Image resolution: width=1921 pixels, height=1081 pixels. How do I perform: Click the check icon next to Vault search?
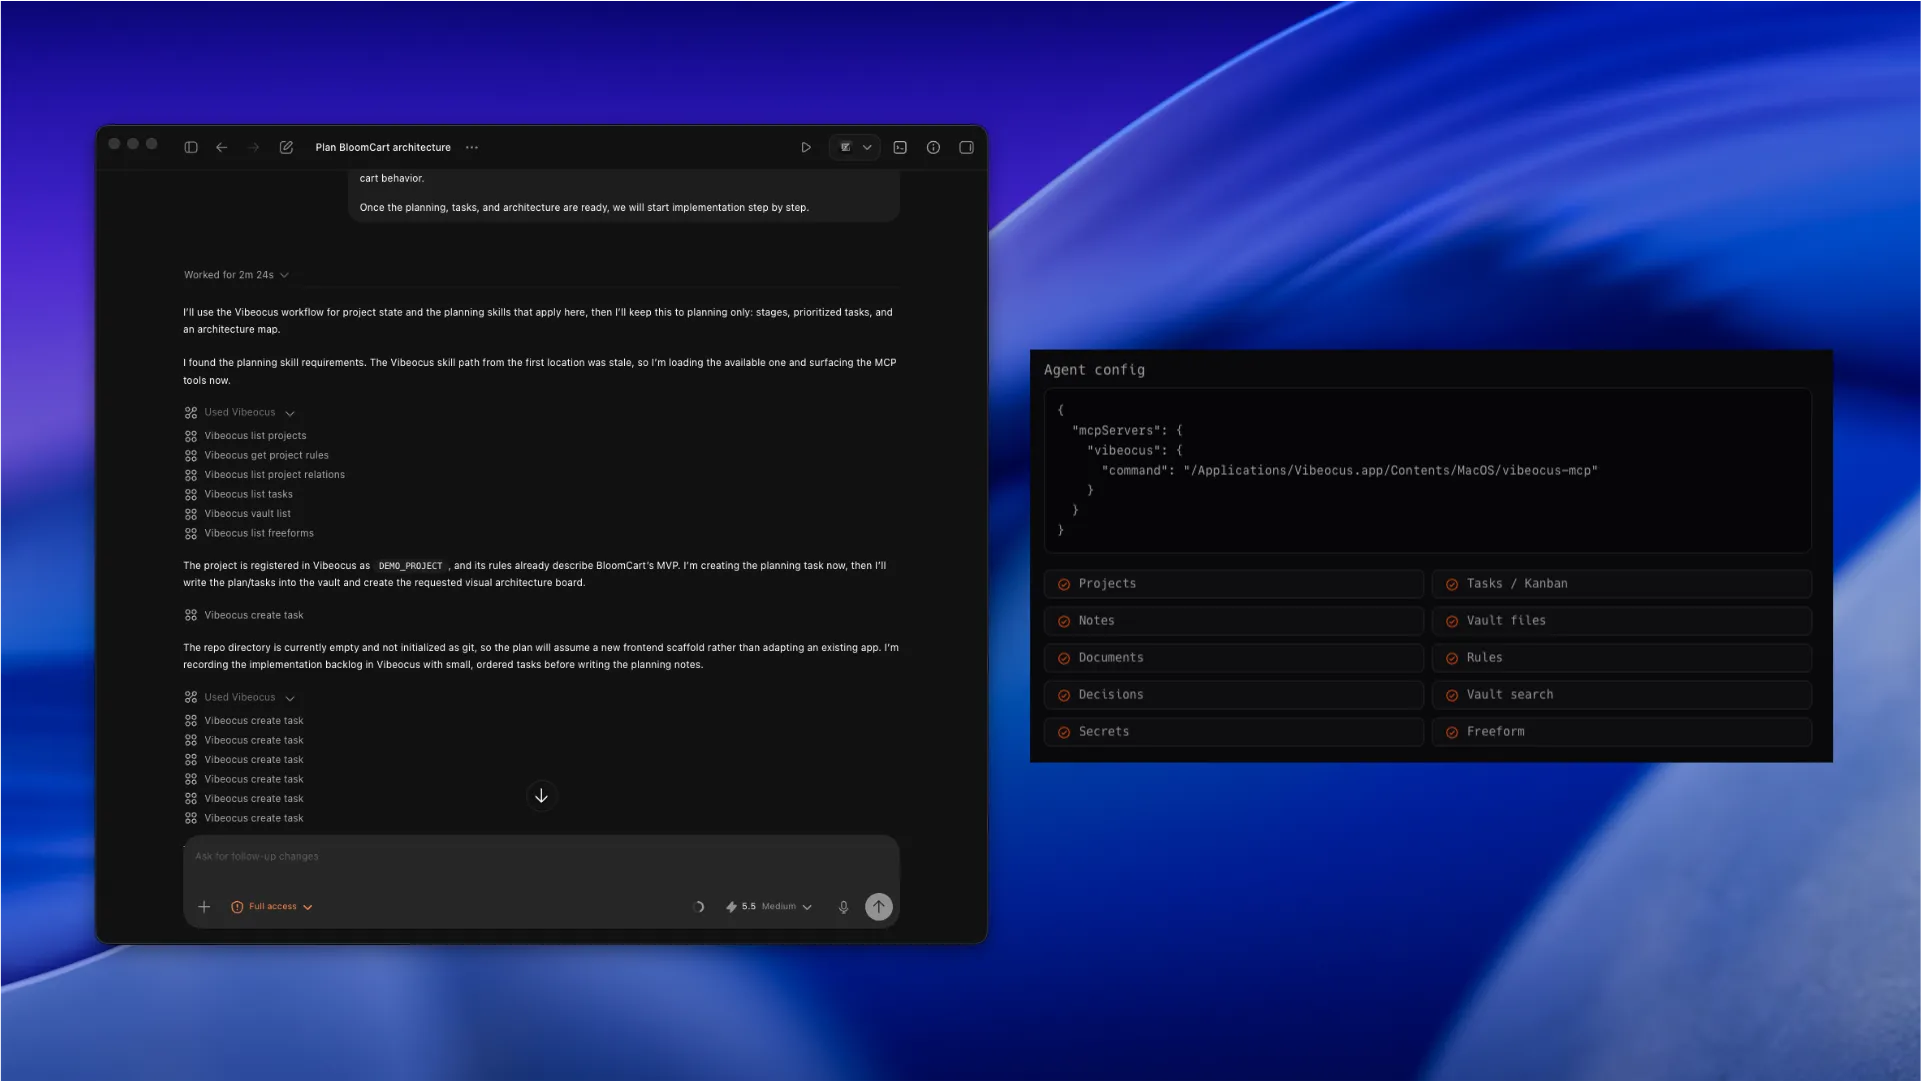(x=1452, y=696)
